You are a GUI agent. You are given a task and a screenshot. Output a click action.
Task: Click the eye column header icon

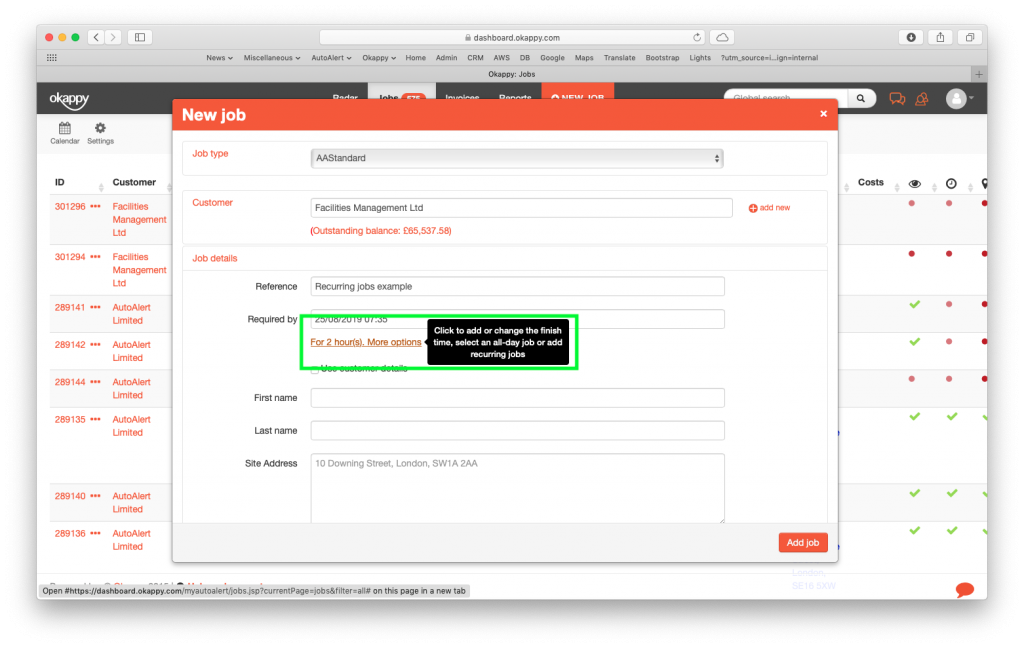915,184
